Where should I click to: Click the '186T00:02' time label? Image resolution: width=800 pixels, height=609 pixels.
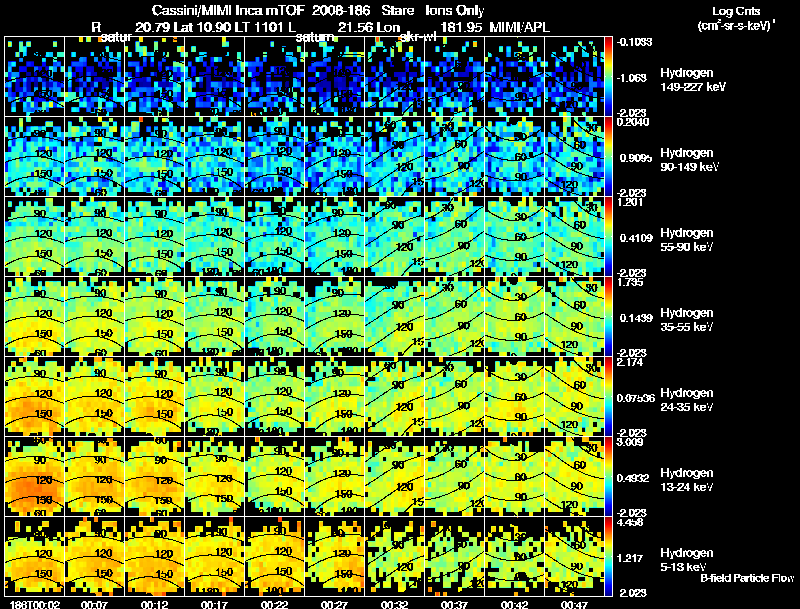35,604
